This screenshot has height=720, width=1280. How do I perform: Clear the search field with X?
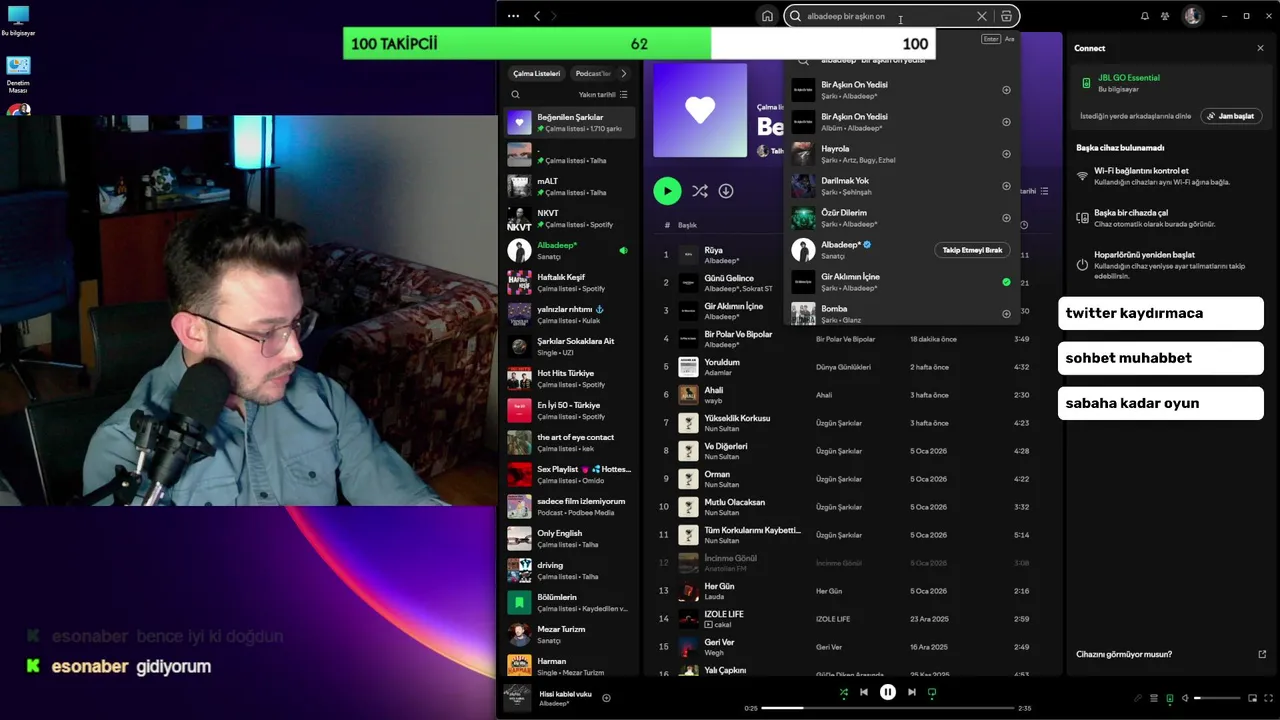pyautogui.click(x=981, y=16)
